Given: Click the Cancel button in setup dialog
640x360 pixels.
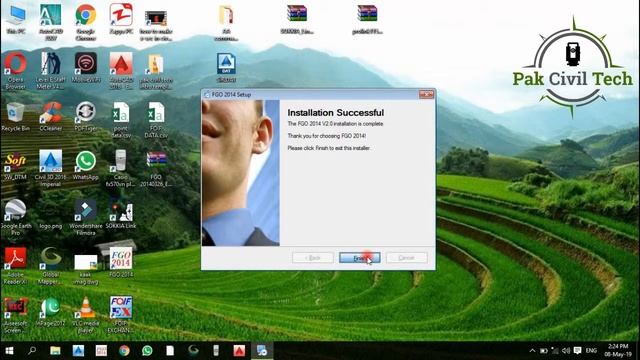Looking at the screenshot, I should (407, 258).
